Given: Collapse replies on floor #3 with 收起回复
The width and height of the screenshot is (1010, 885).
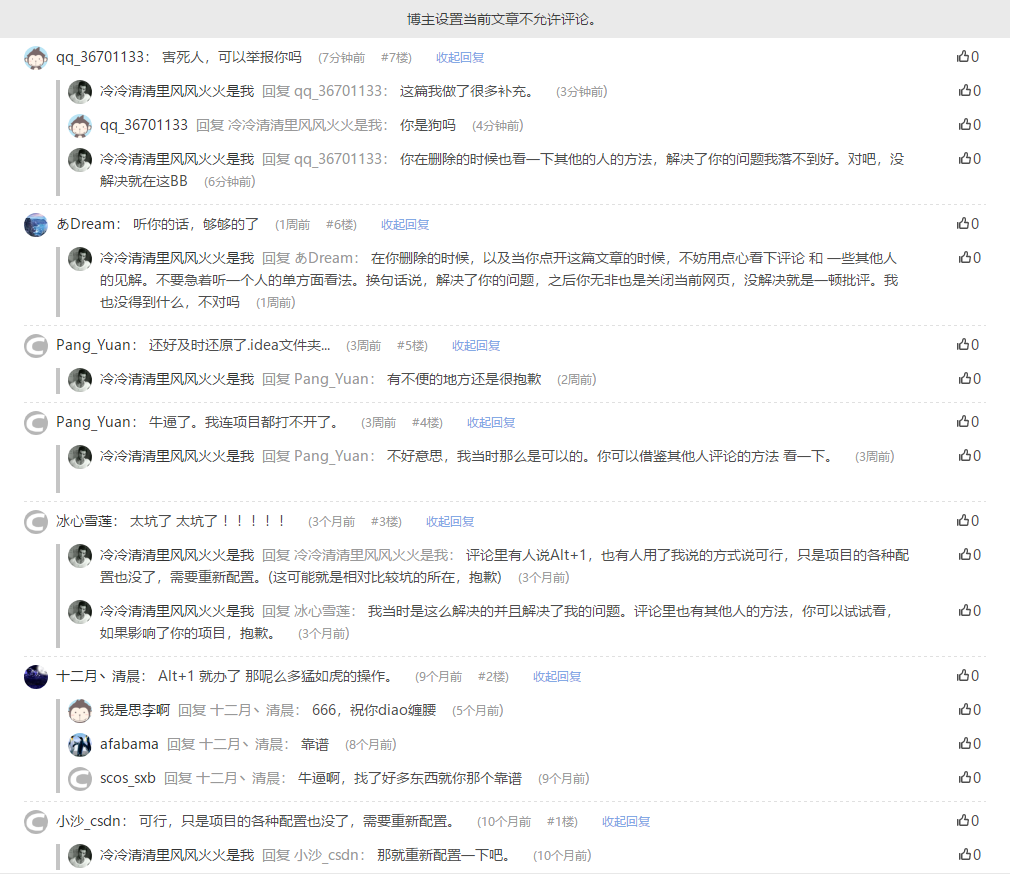Looking at the screenshot, I should pos(450,522).
